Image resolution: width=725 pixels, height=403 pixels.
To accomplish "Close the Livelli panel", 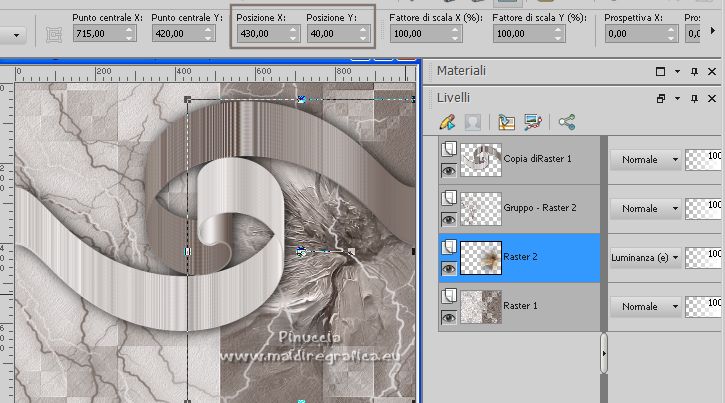I will pyautogui.click(x=712, y=98).
